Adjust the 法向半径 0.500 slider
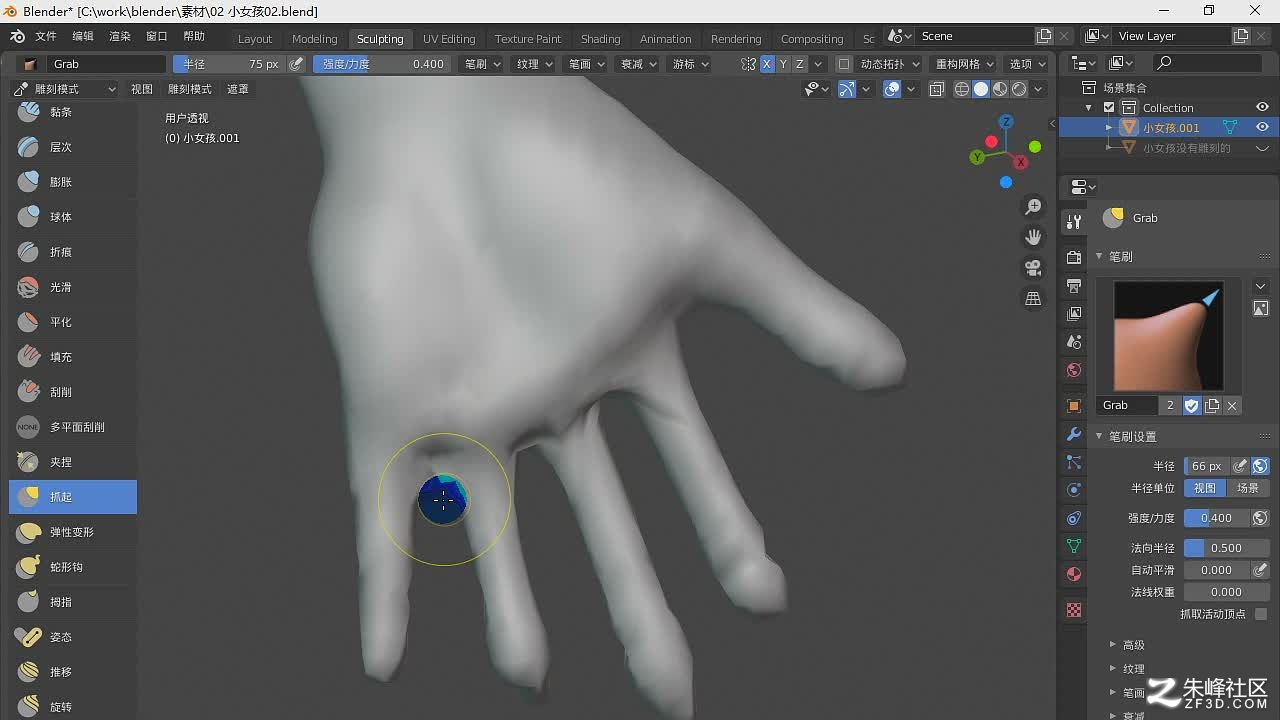The height and width of the screenshot is (720, 1280). click(x=1227, y=548)
